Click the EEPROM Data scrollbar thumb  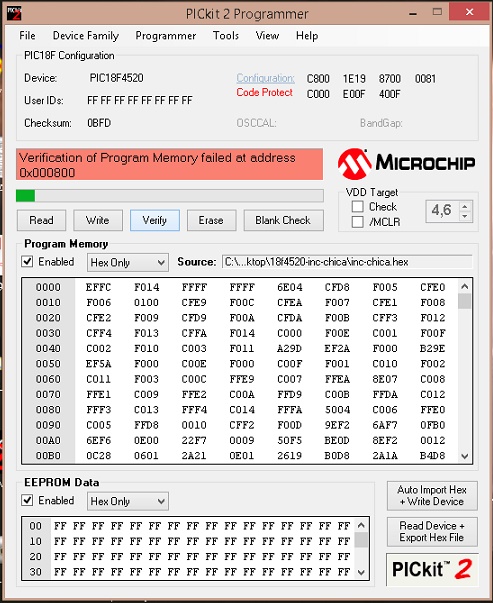[x=361, y=540]
